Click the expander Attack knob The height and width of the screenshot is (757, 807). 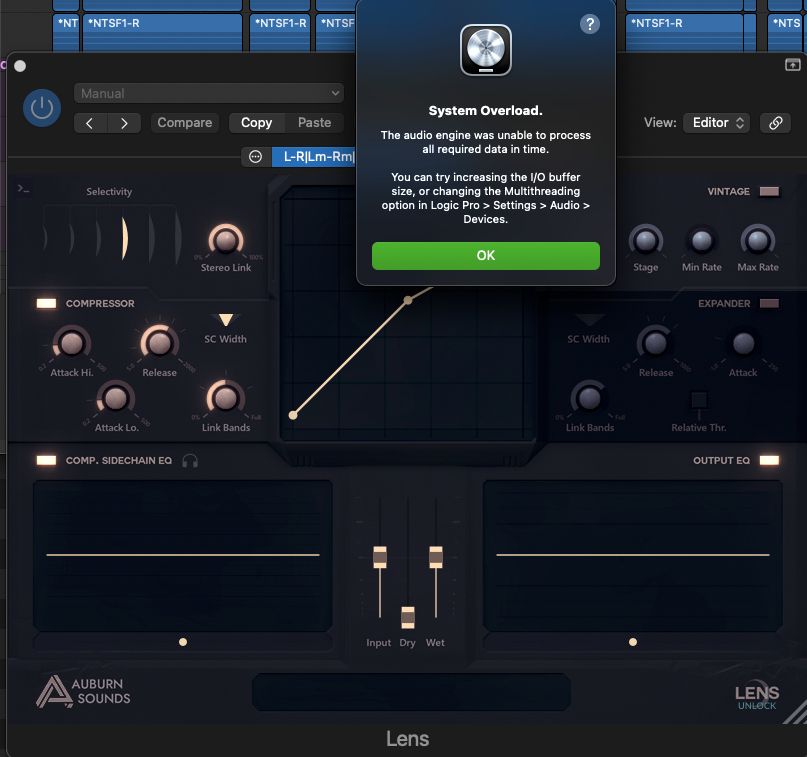[x=743, y=343]
